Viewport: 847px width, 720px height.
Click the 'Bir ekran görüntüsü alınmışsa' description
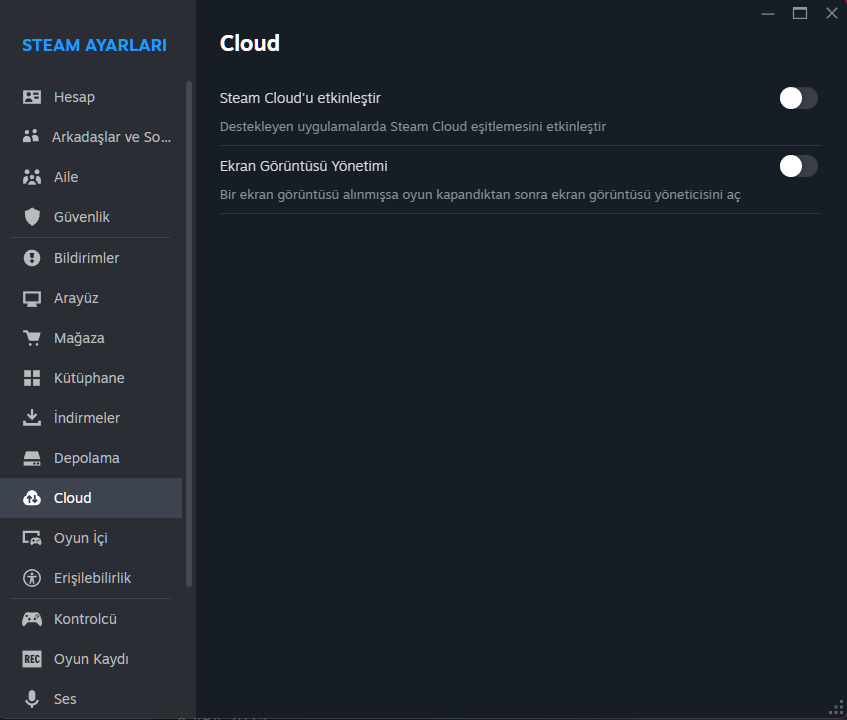click(x=480, y=194)
